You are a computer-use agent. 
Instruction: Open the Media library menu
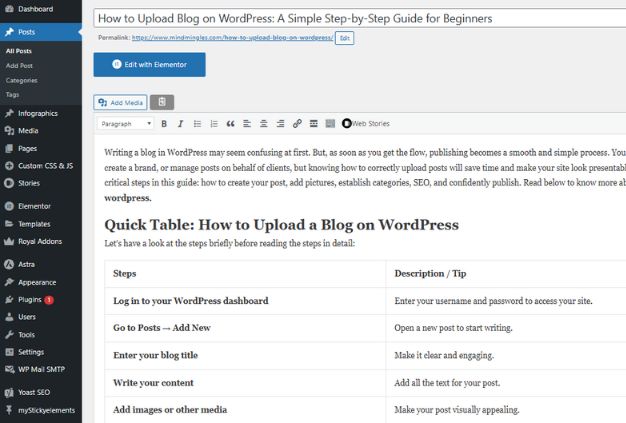pos(41,130)
